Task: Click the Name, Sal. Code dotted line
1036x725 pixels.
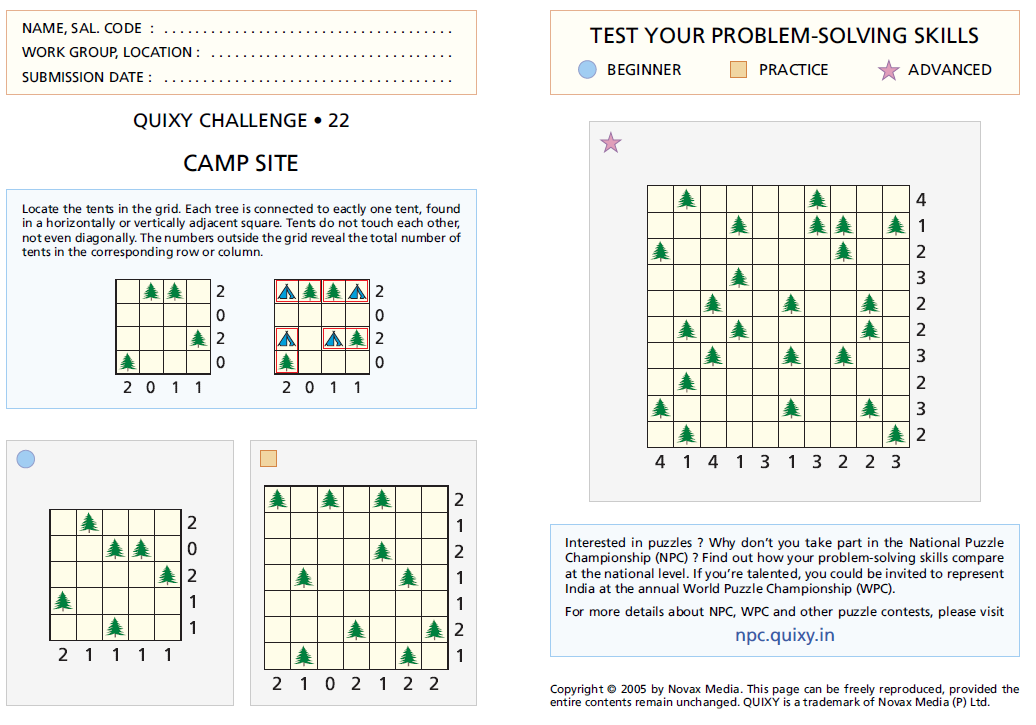Action: [x=308, y=30]
